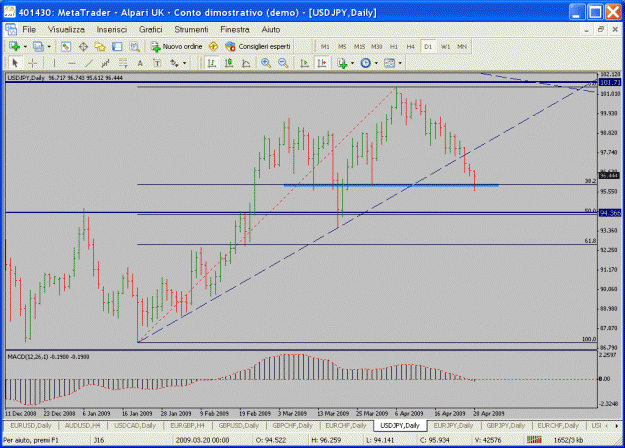Screen dimensions: 625x448
Task: Open the Profiles toolbar icon
Action: pyautogui.click(x=38, y=47)
